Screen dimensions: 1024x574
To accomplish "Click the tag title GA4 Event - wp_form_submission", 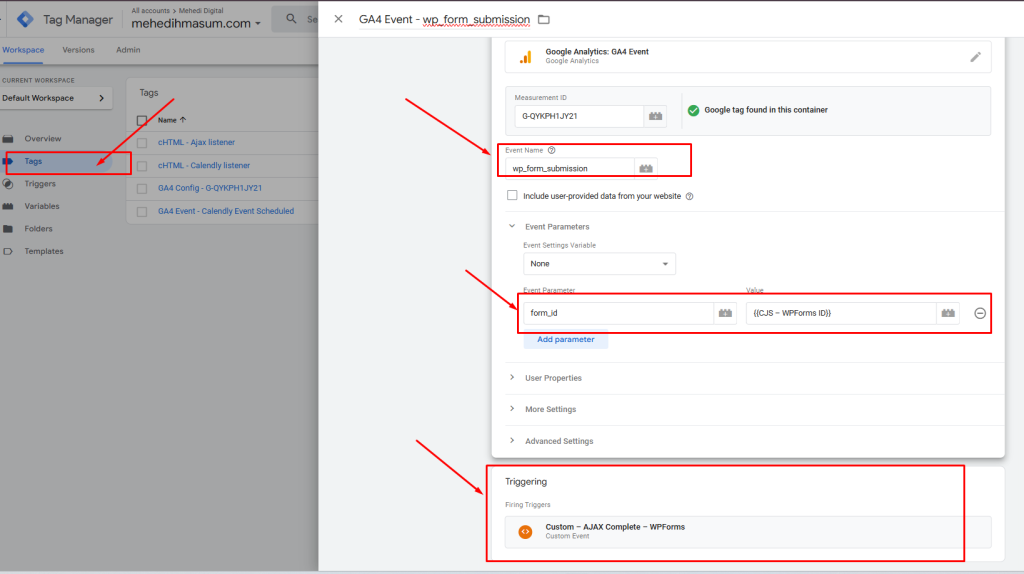I will (x=444, y=20).
